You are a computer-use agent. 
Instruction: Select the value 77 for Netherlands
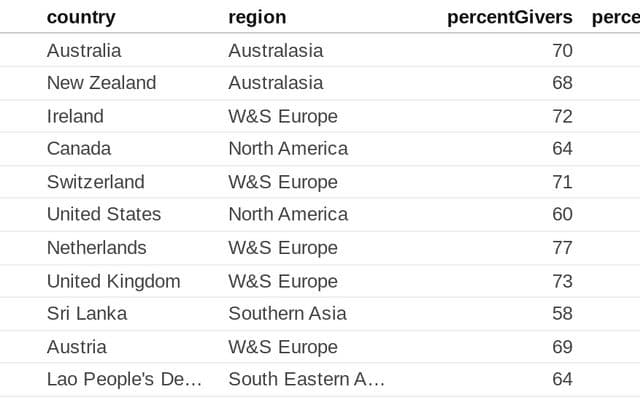click(x=562, y=248)
